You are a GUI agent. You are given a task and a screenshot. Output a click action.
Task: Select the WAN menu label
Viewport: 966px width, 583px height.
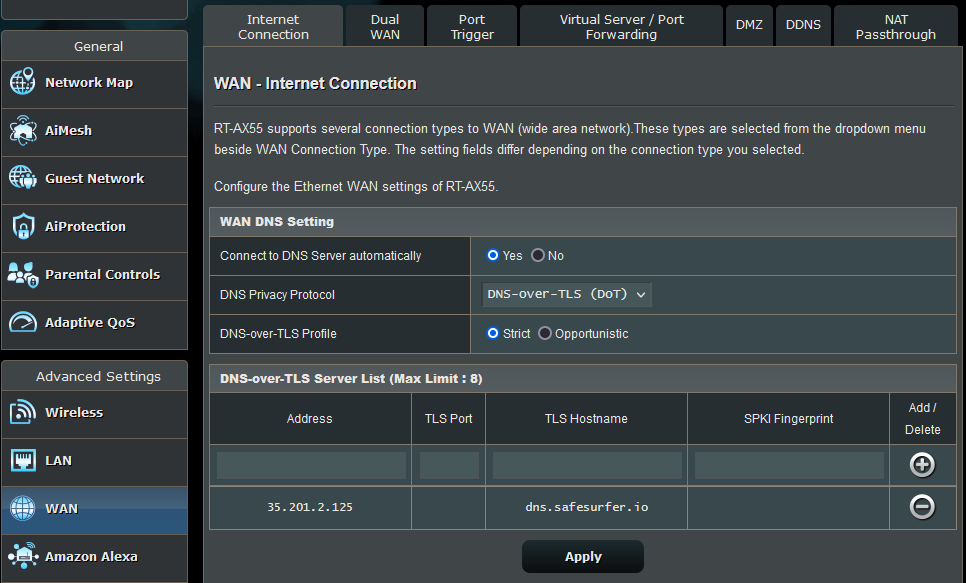(62, 509)
